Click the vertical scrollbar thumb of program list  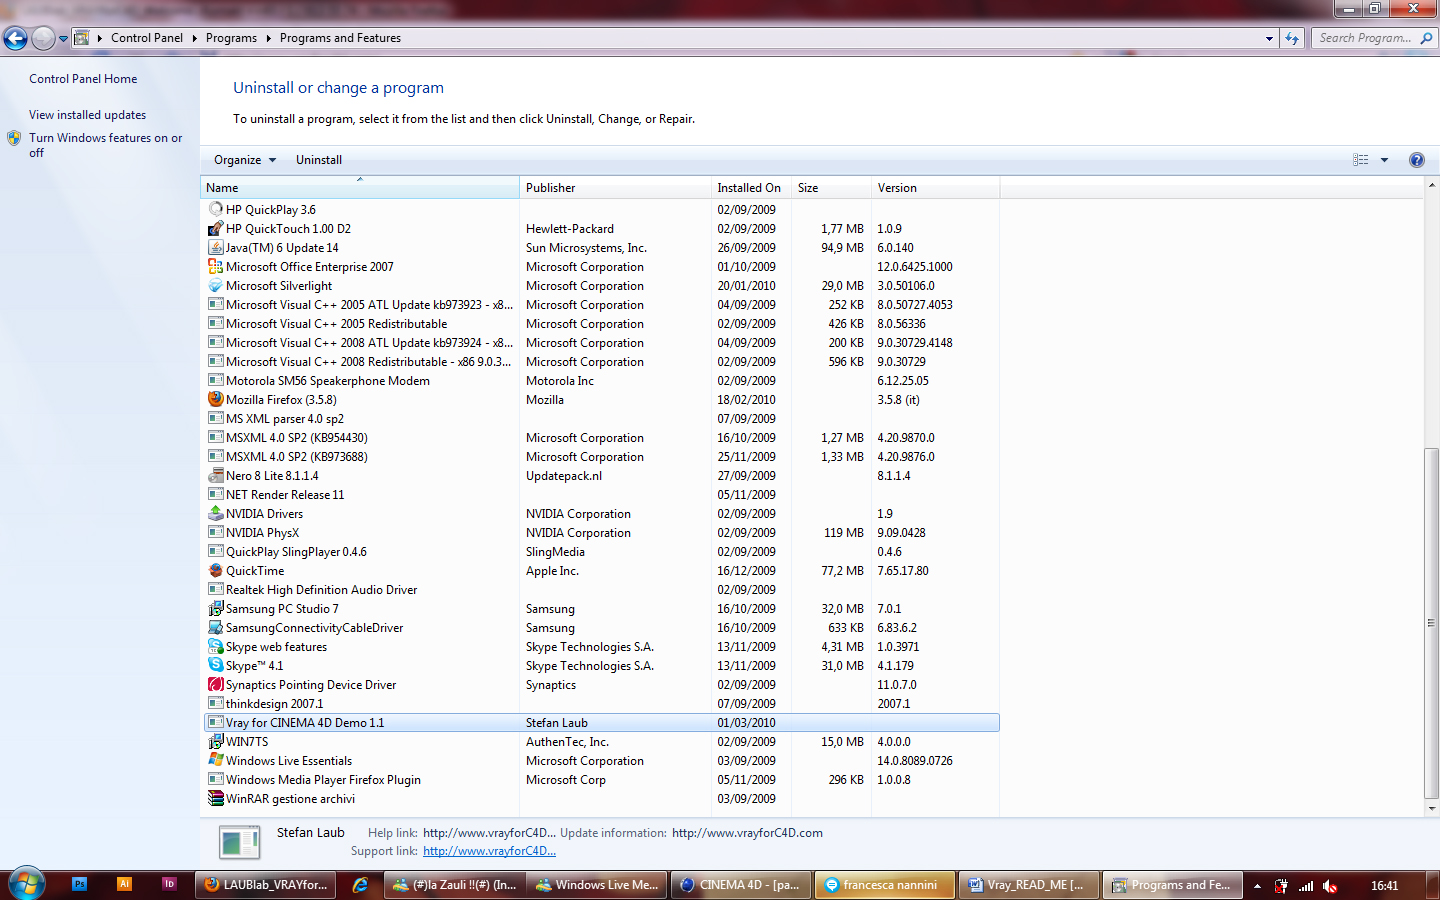1431,623
